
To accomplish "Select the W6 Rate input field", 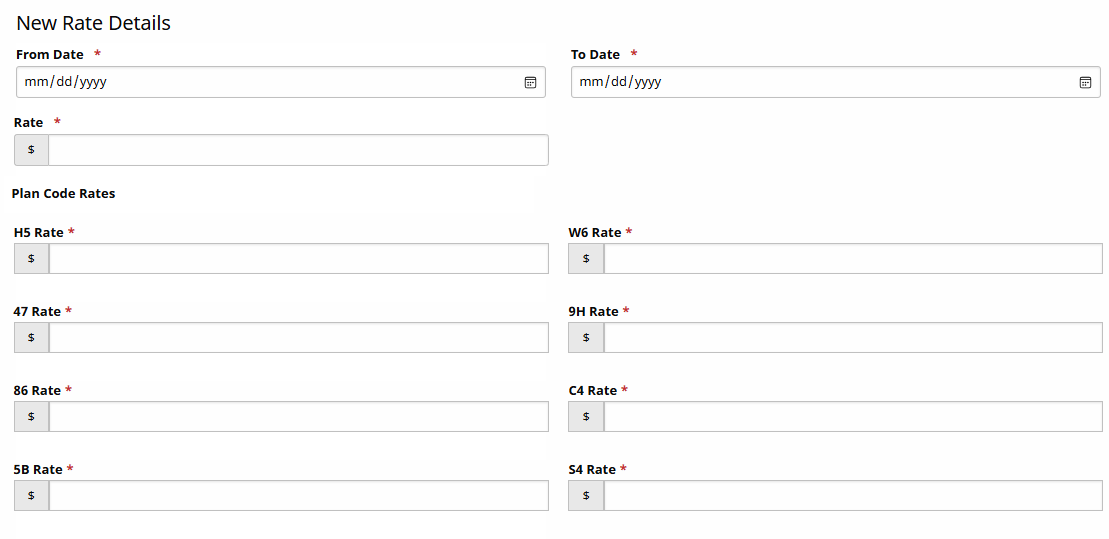I will coord(853,258).
